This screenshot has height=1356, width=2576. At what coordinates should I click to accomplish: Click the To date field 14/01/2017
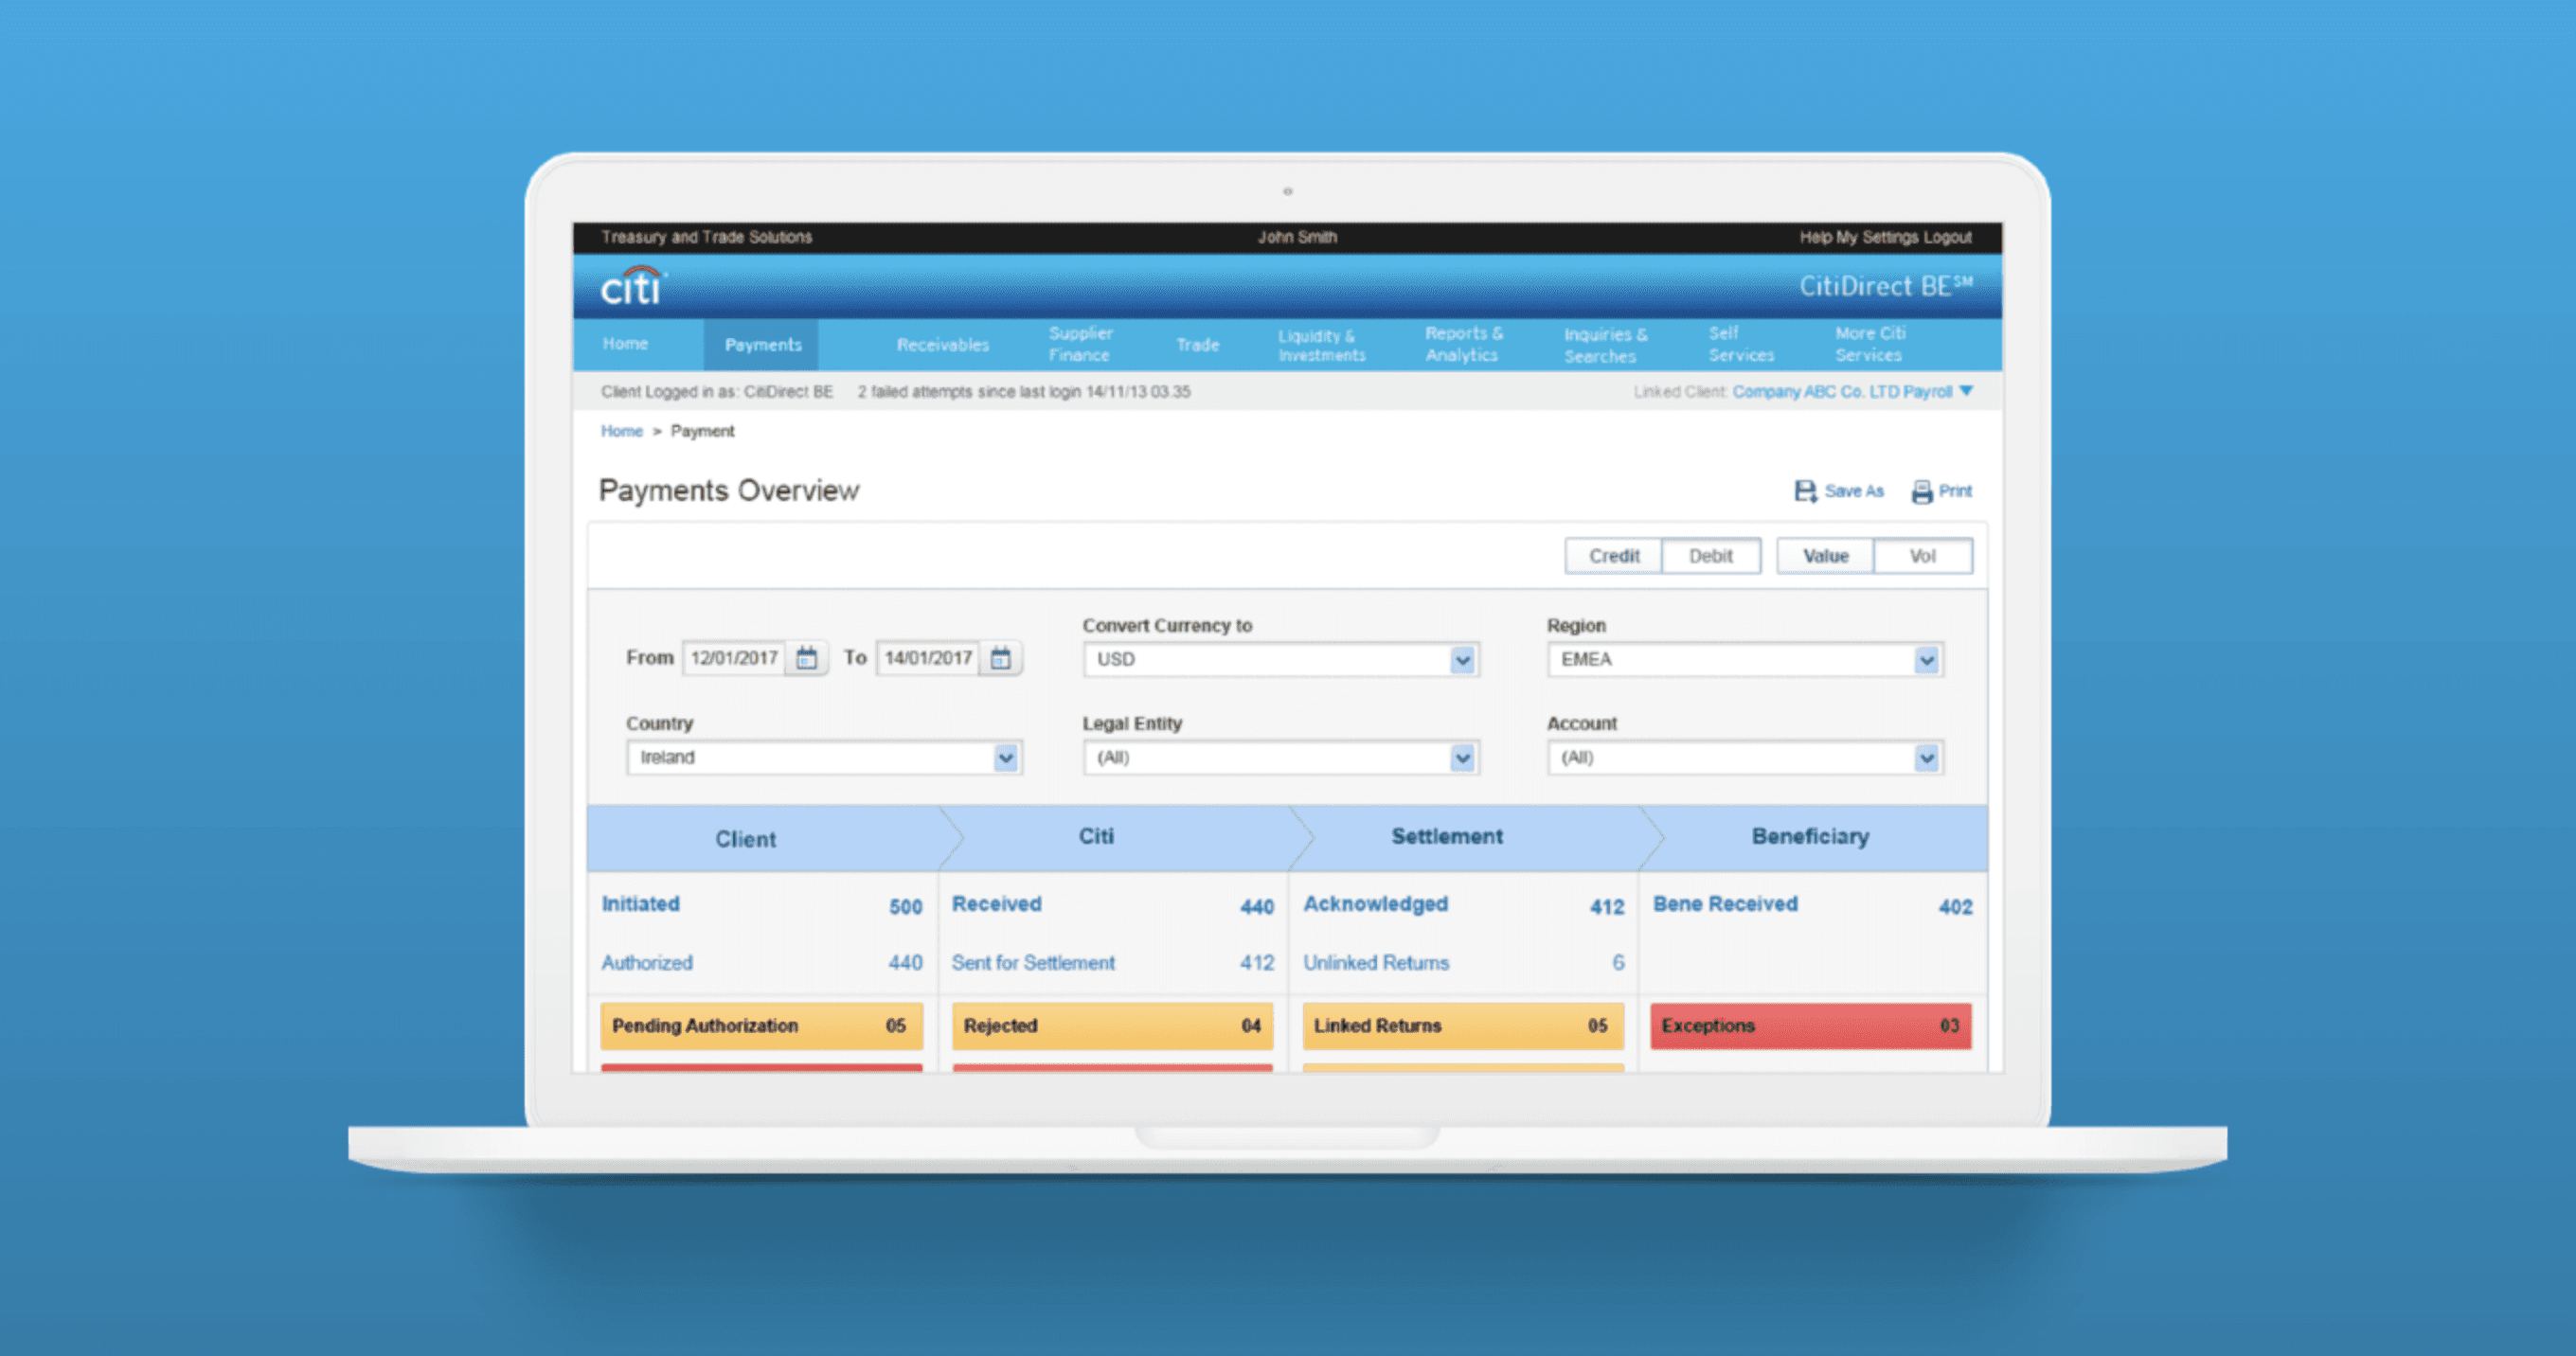[928, 658]
